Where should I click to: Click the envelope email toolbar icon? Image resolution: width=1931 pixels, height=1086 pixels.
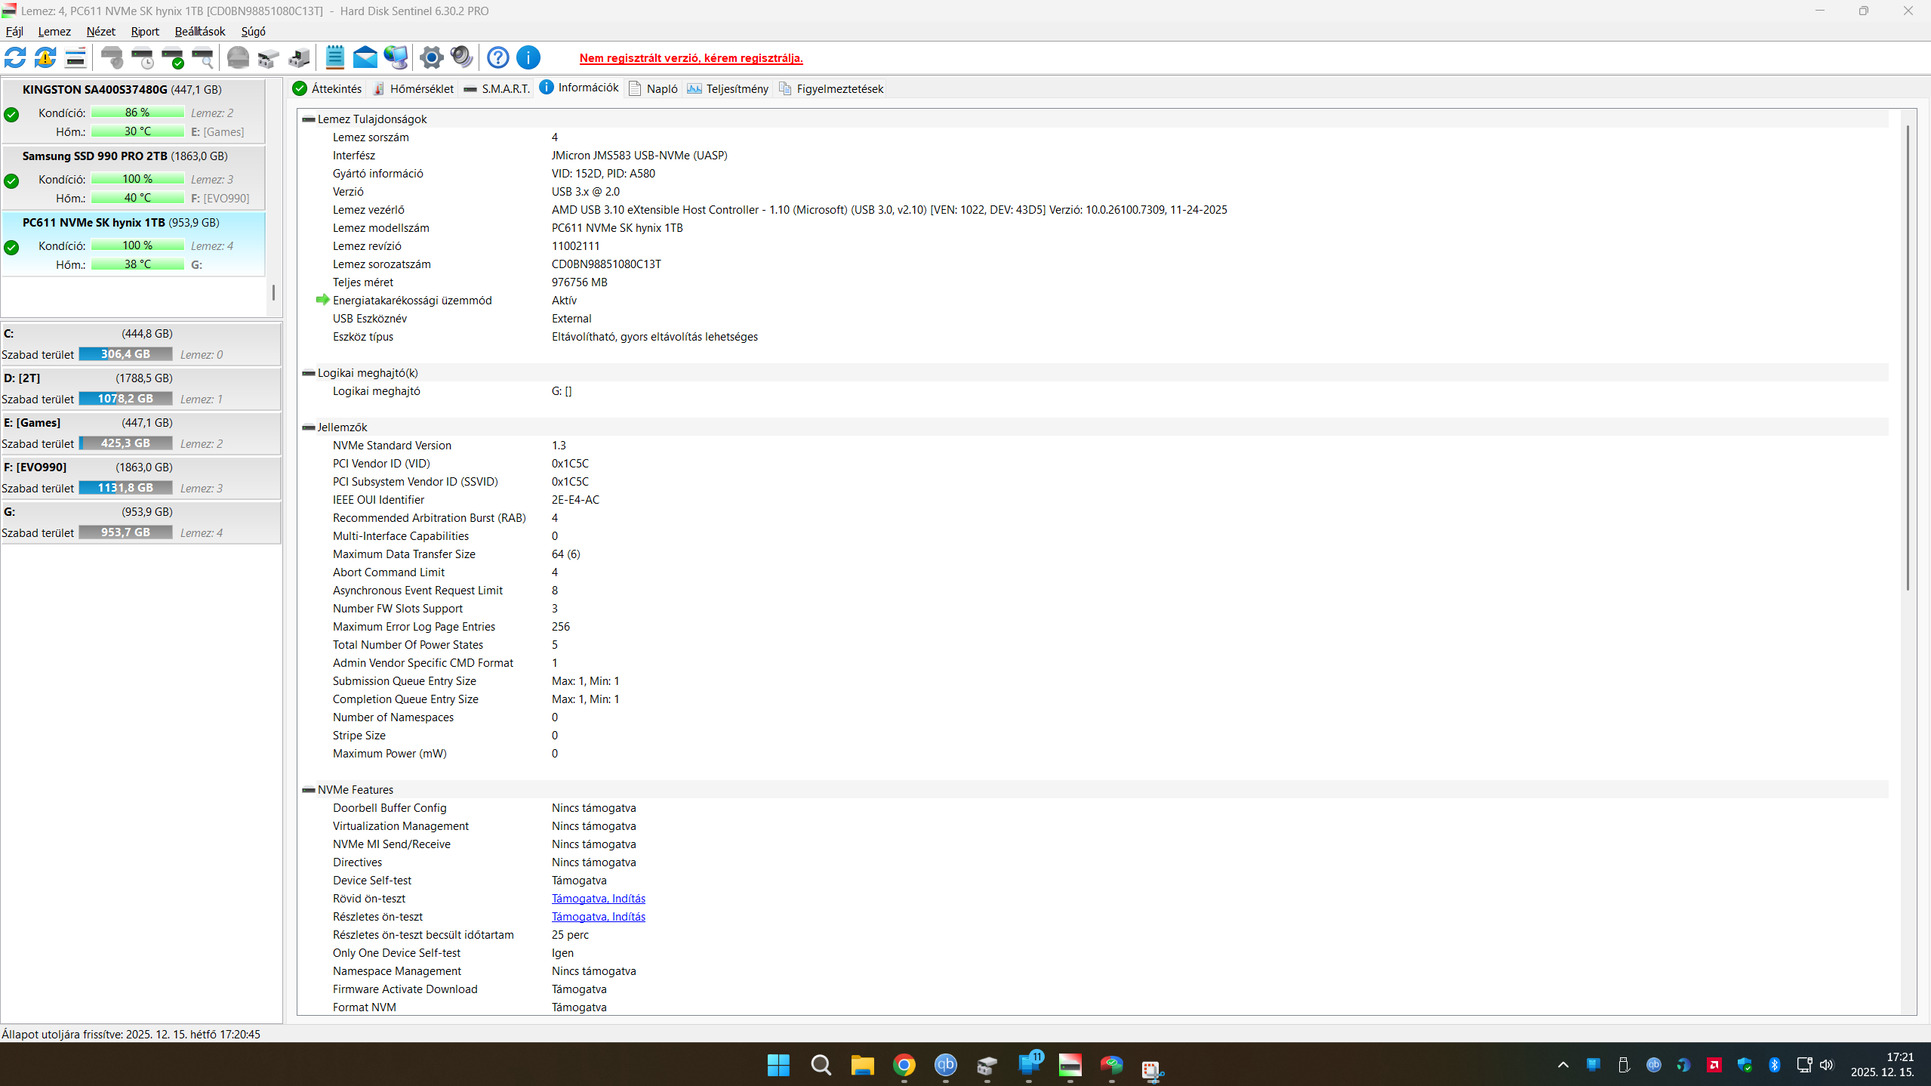[365, 58]
